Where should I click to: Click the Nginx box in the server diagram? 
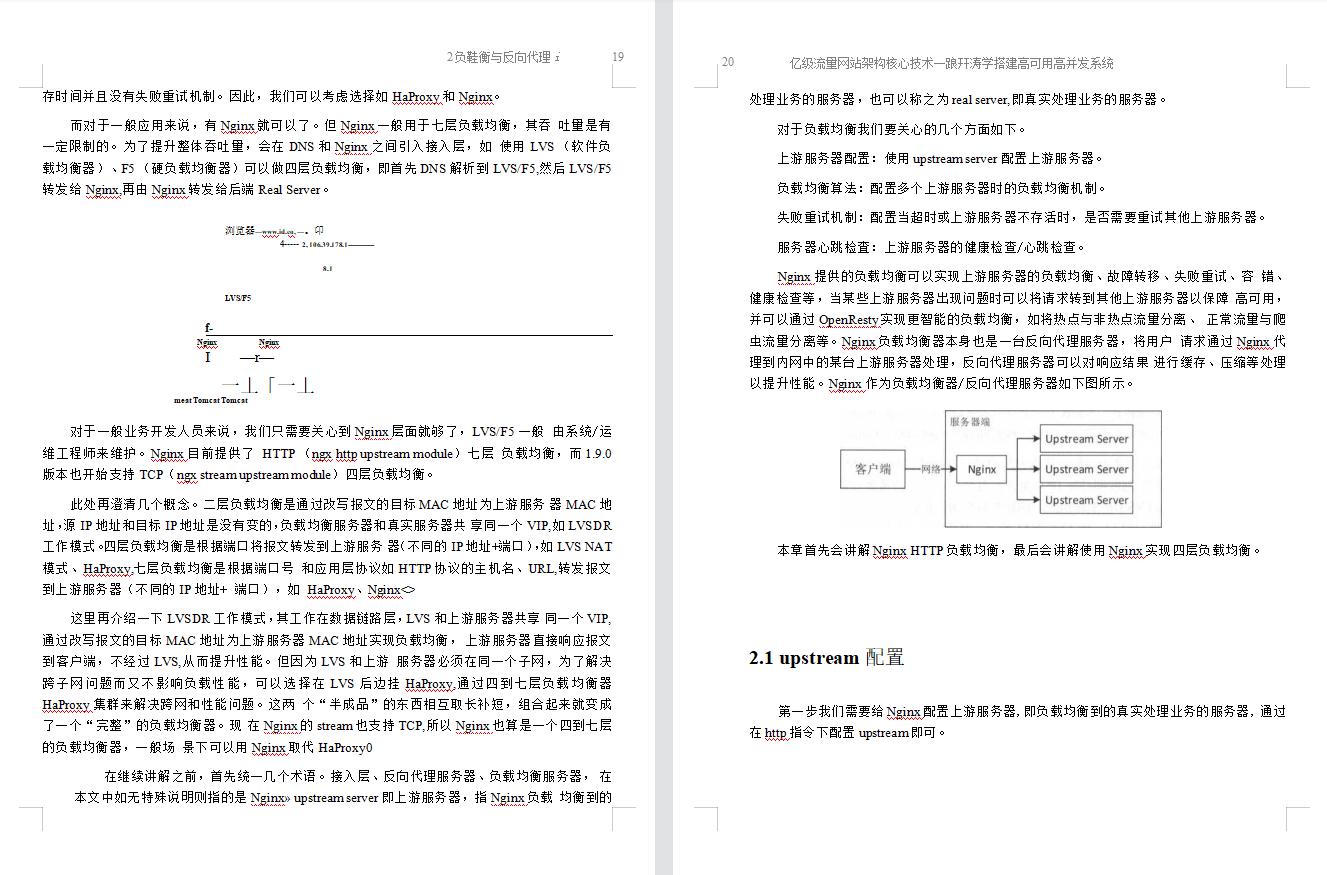pos(981,470)
